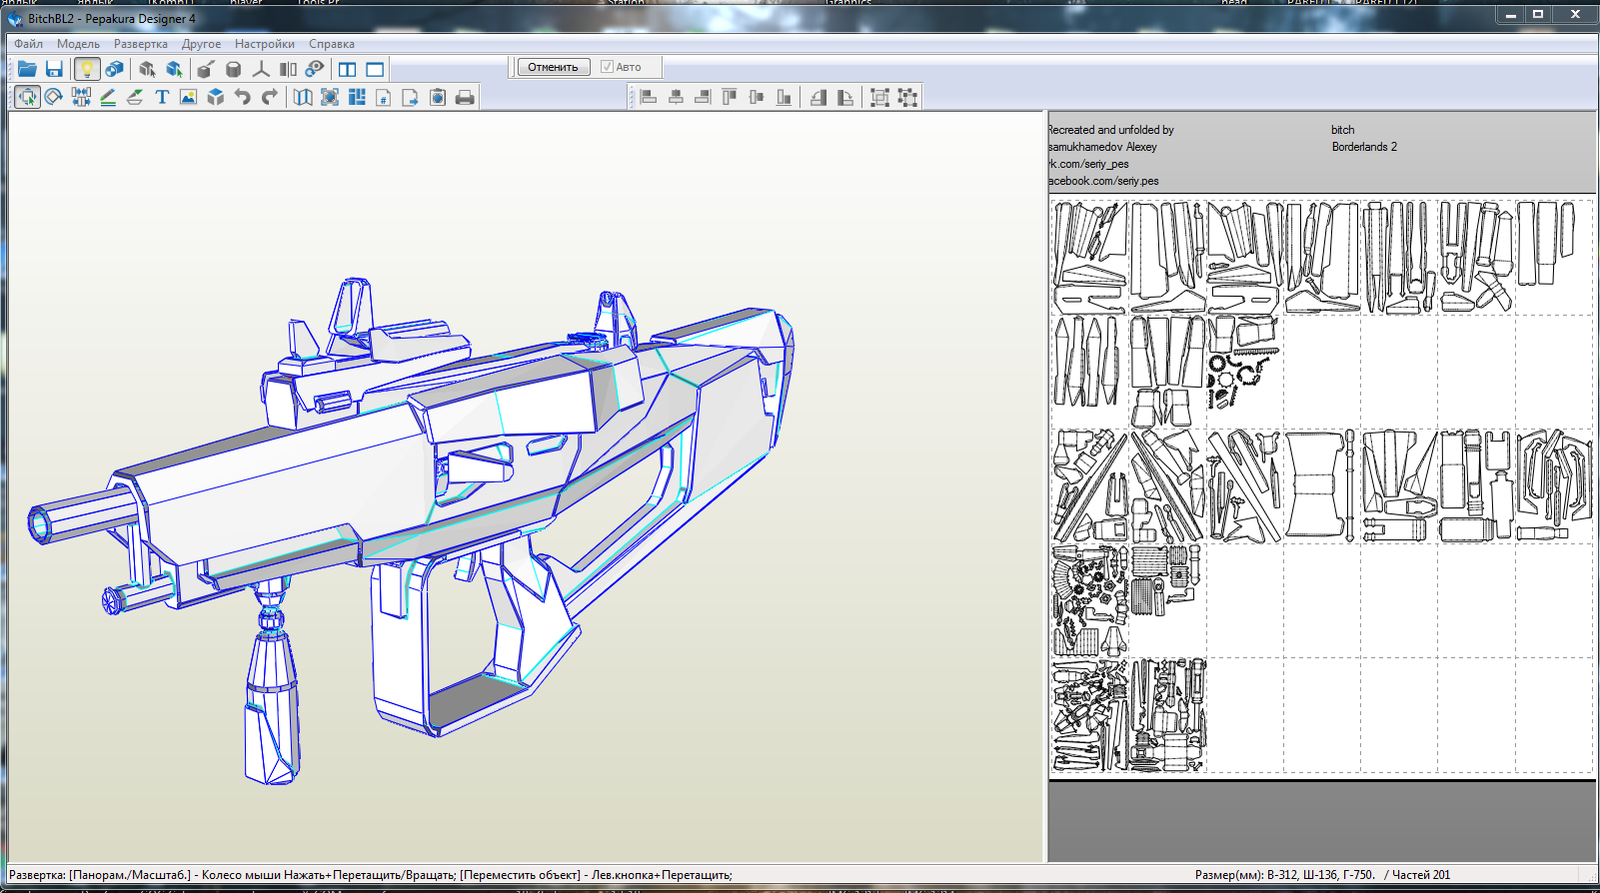The image size is (1600, 893).
Task: Click the page number sheet icon
Action: tap(383, 97)
